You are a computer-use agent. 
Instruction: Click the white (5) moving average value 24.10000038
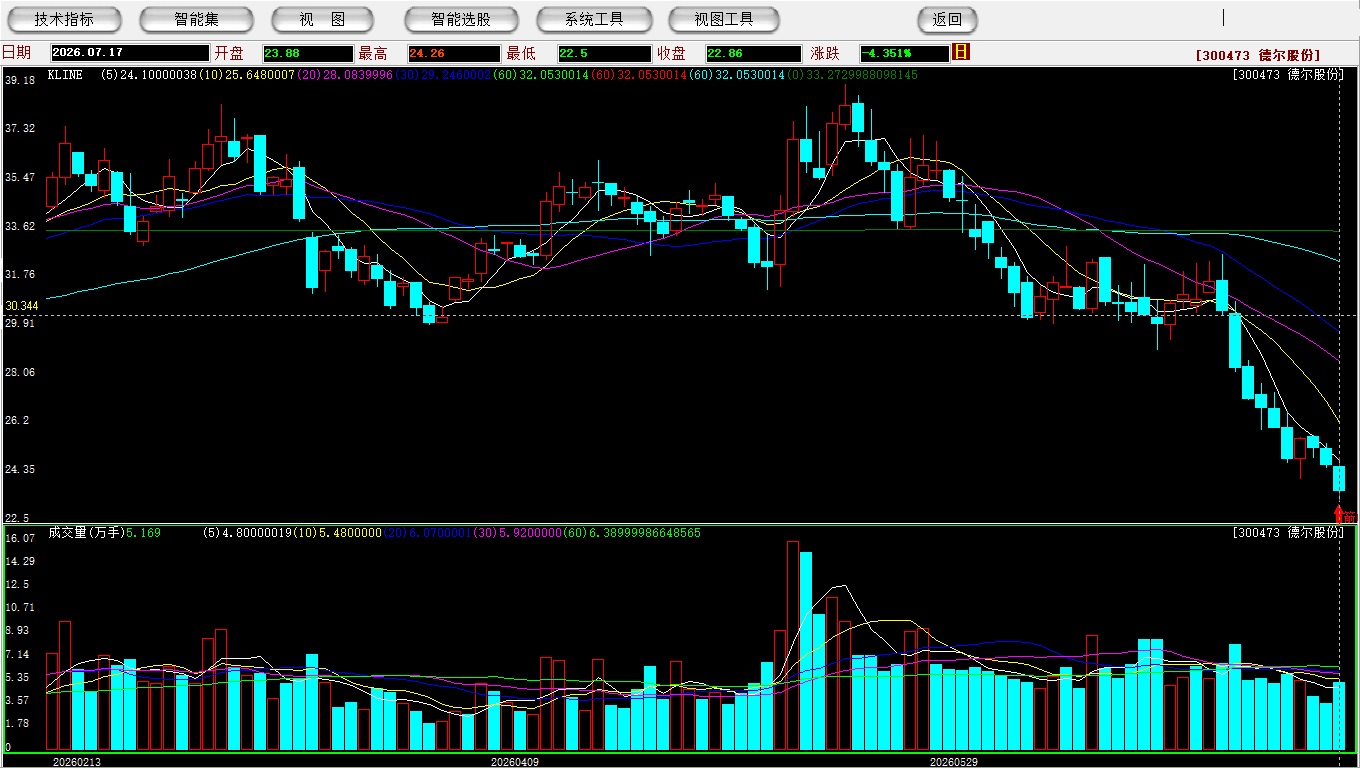coord(149,75)
